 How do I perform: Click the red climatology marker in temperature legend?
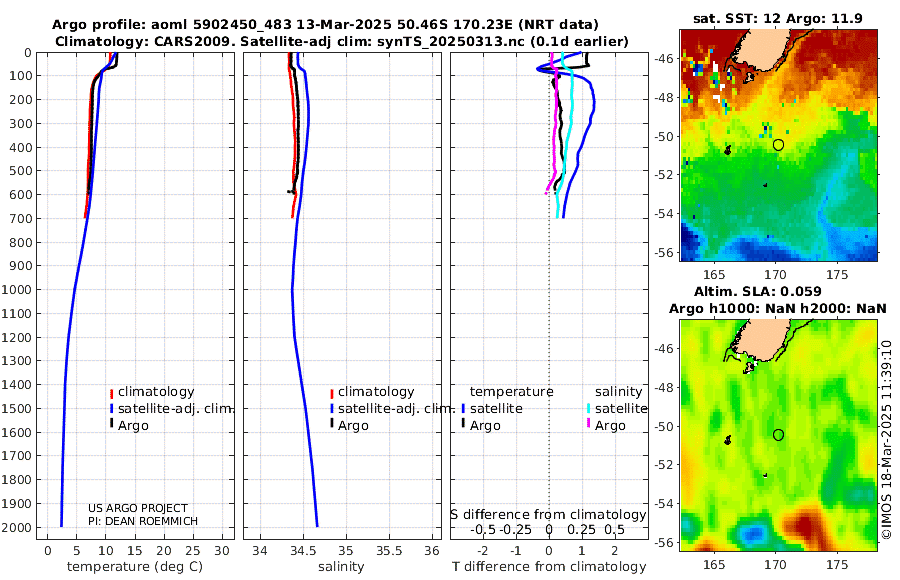pyautogui.click(x=111, y=393)
